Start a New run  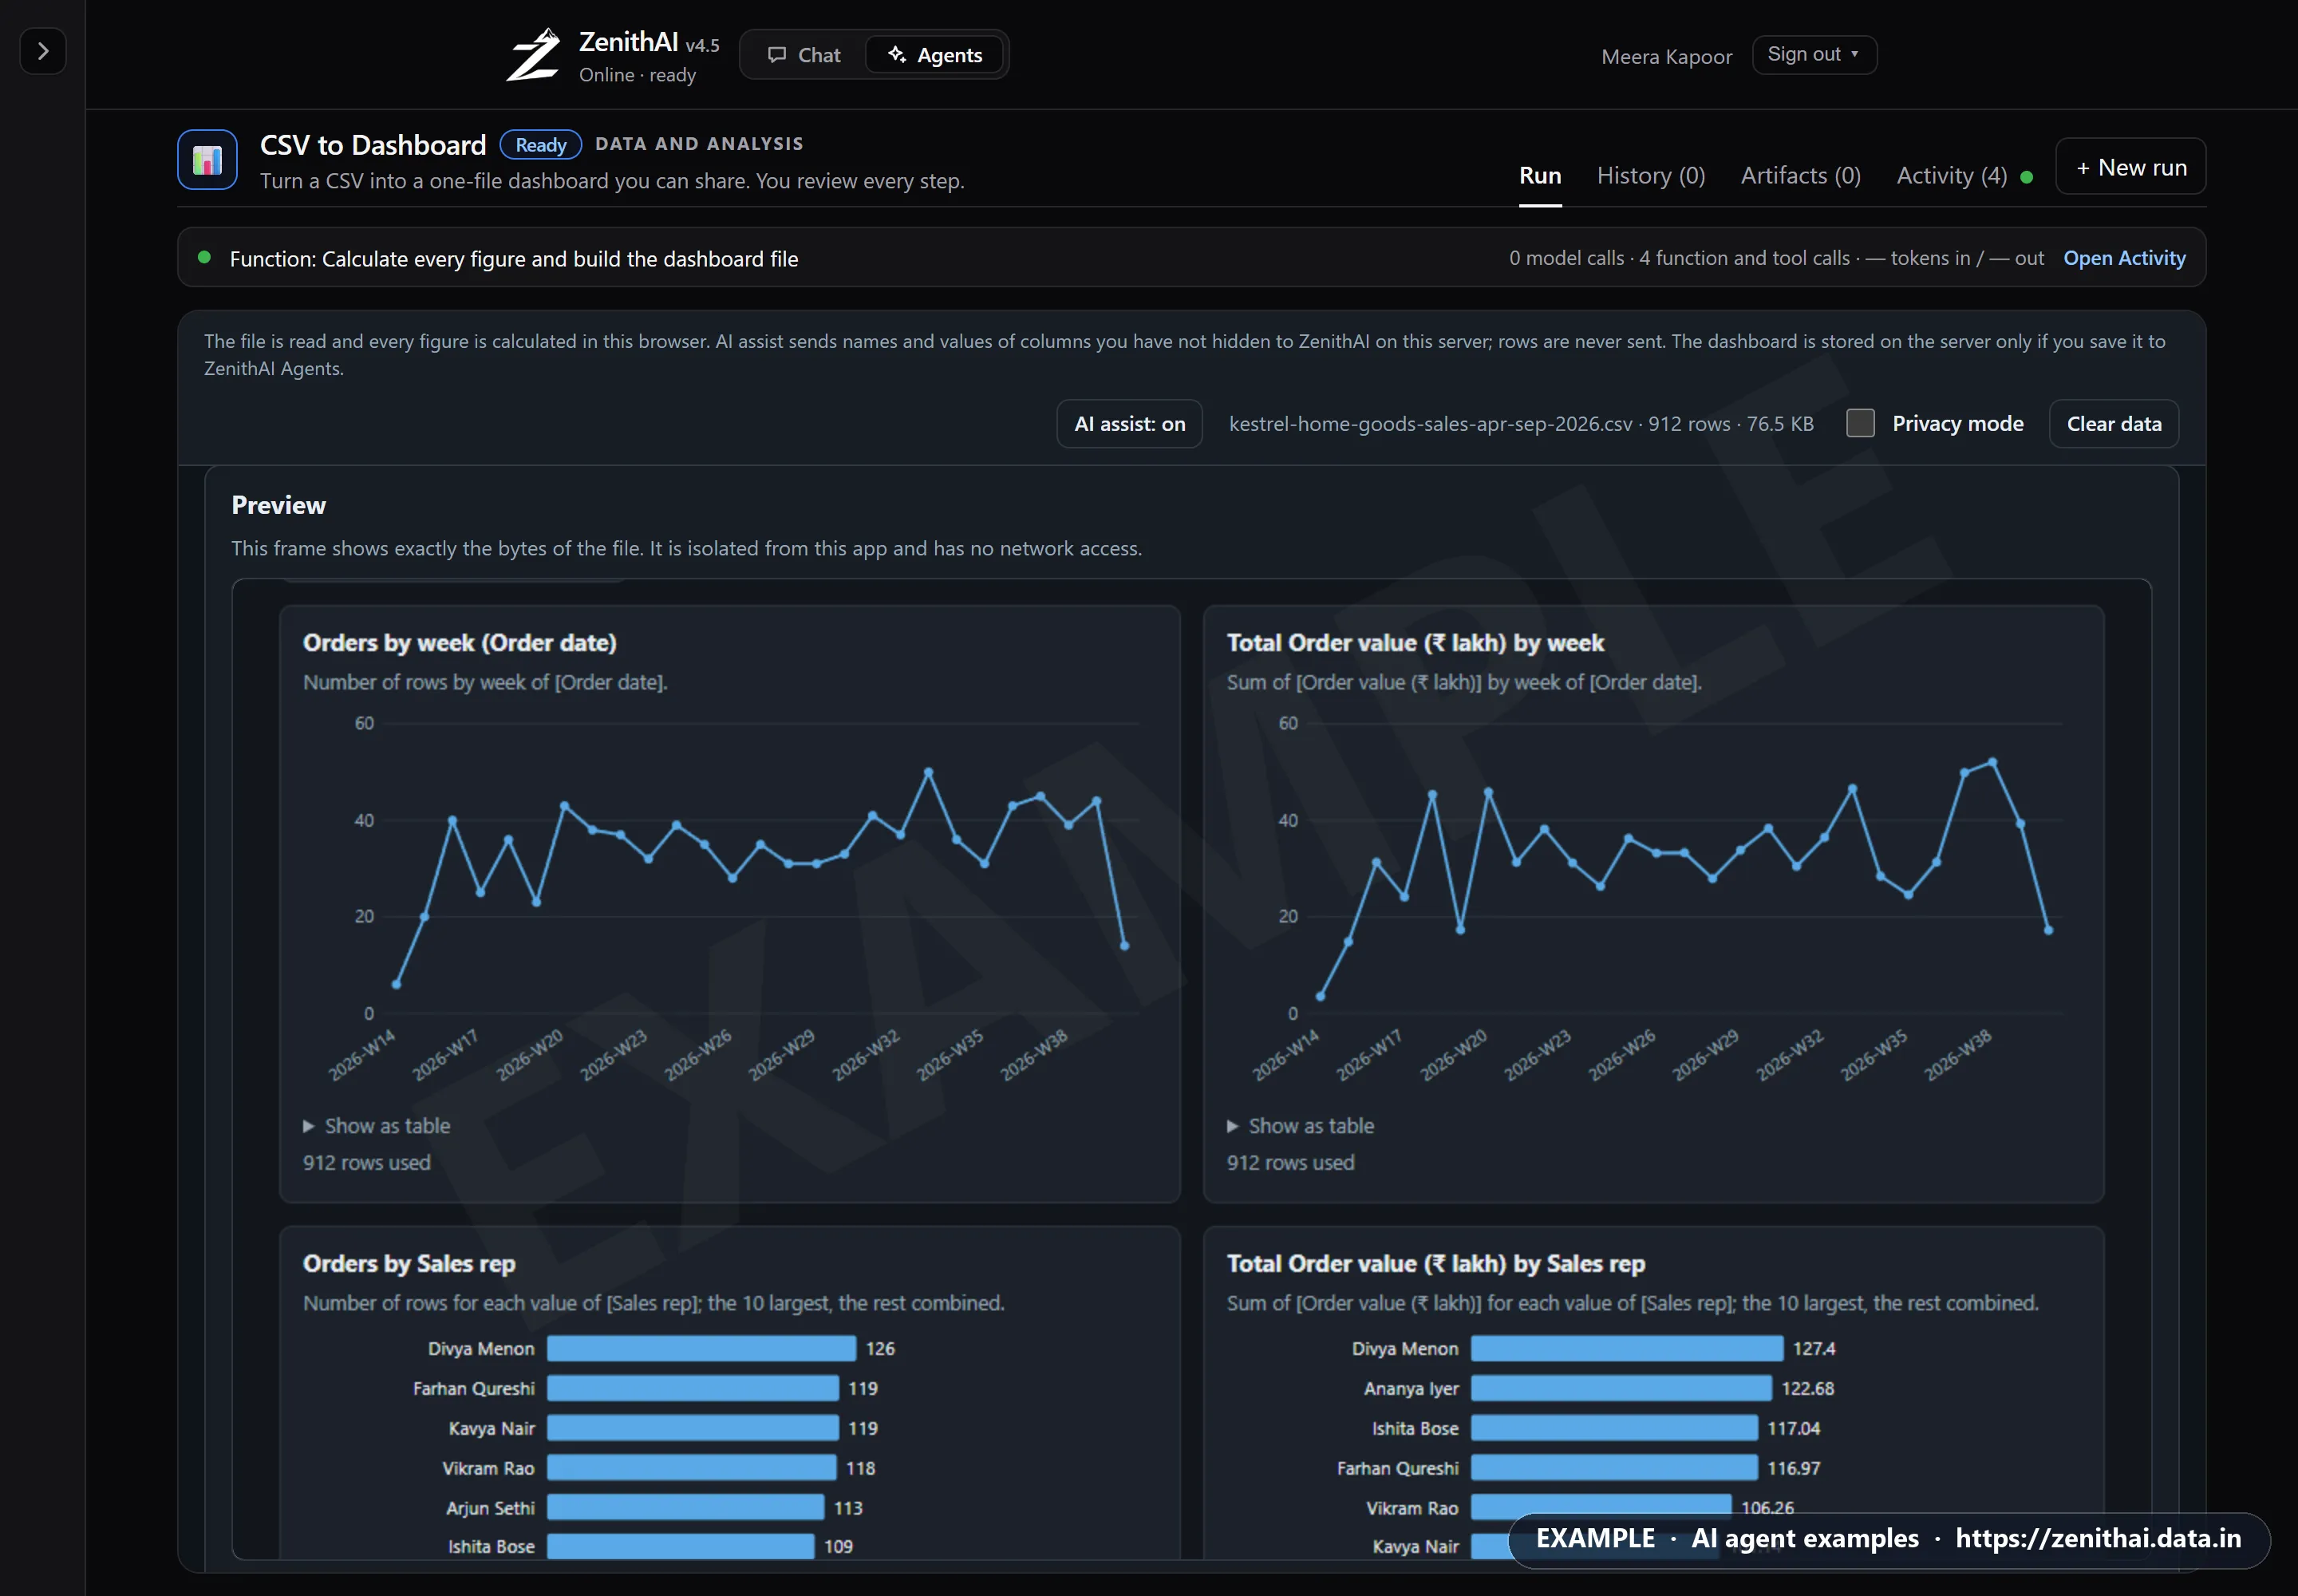(2130, 167)
